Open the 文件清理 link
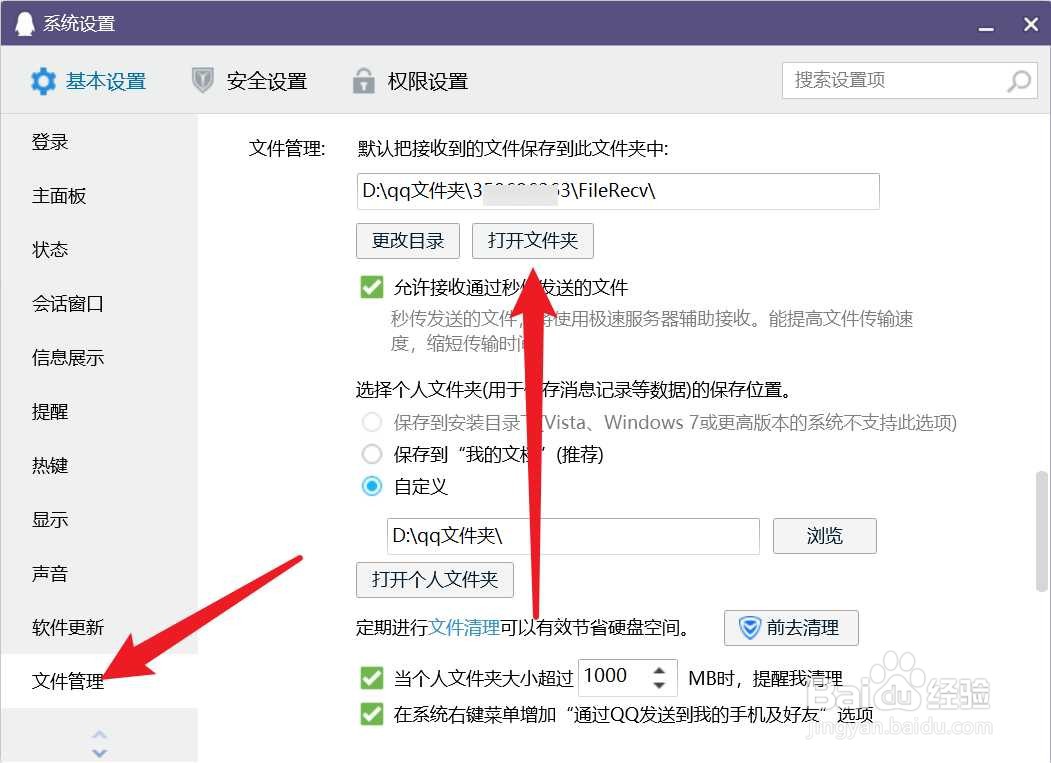 464,628
